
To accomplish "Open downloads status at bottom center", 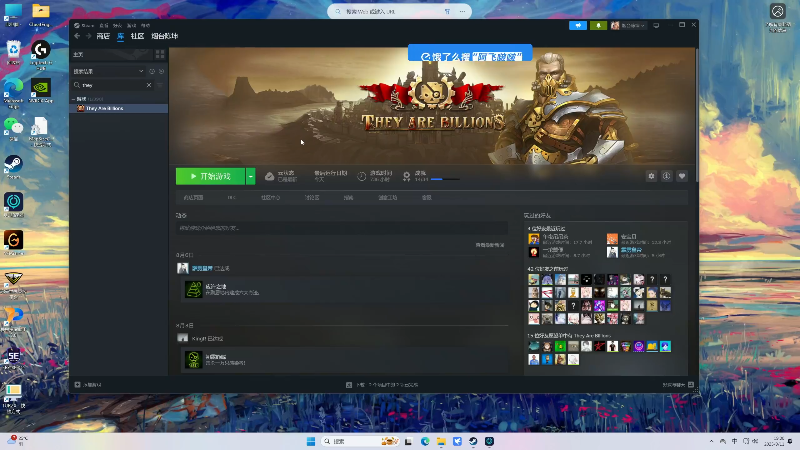I will (382, 385).
